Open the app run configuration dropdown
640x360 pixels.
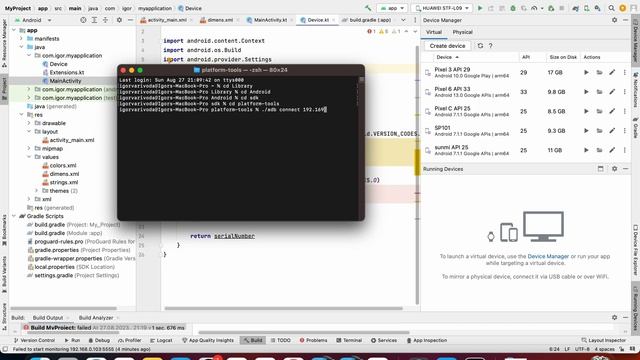pyautogui.click(x=392, y=8)
